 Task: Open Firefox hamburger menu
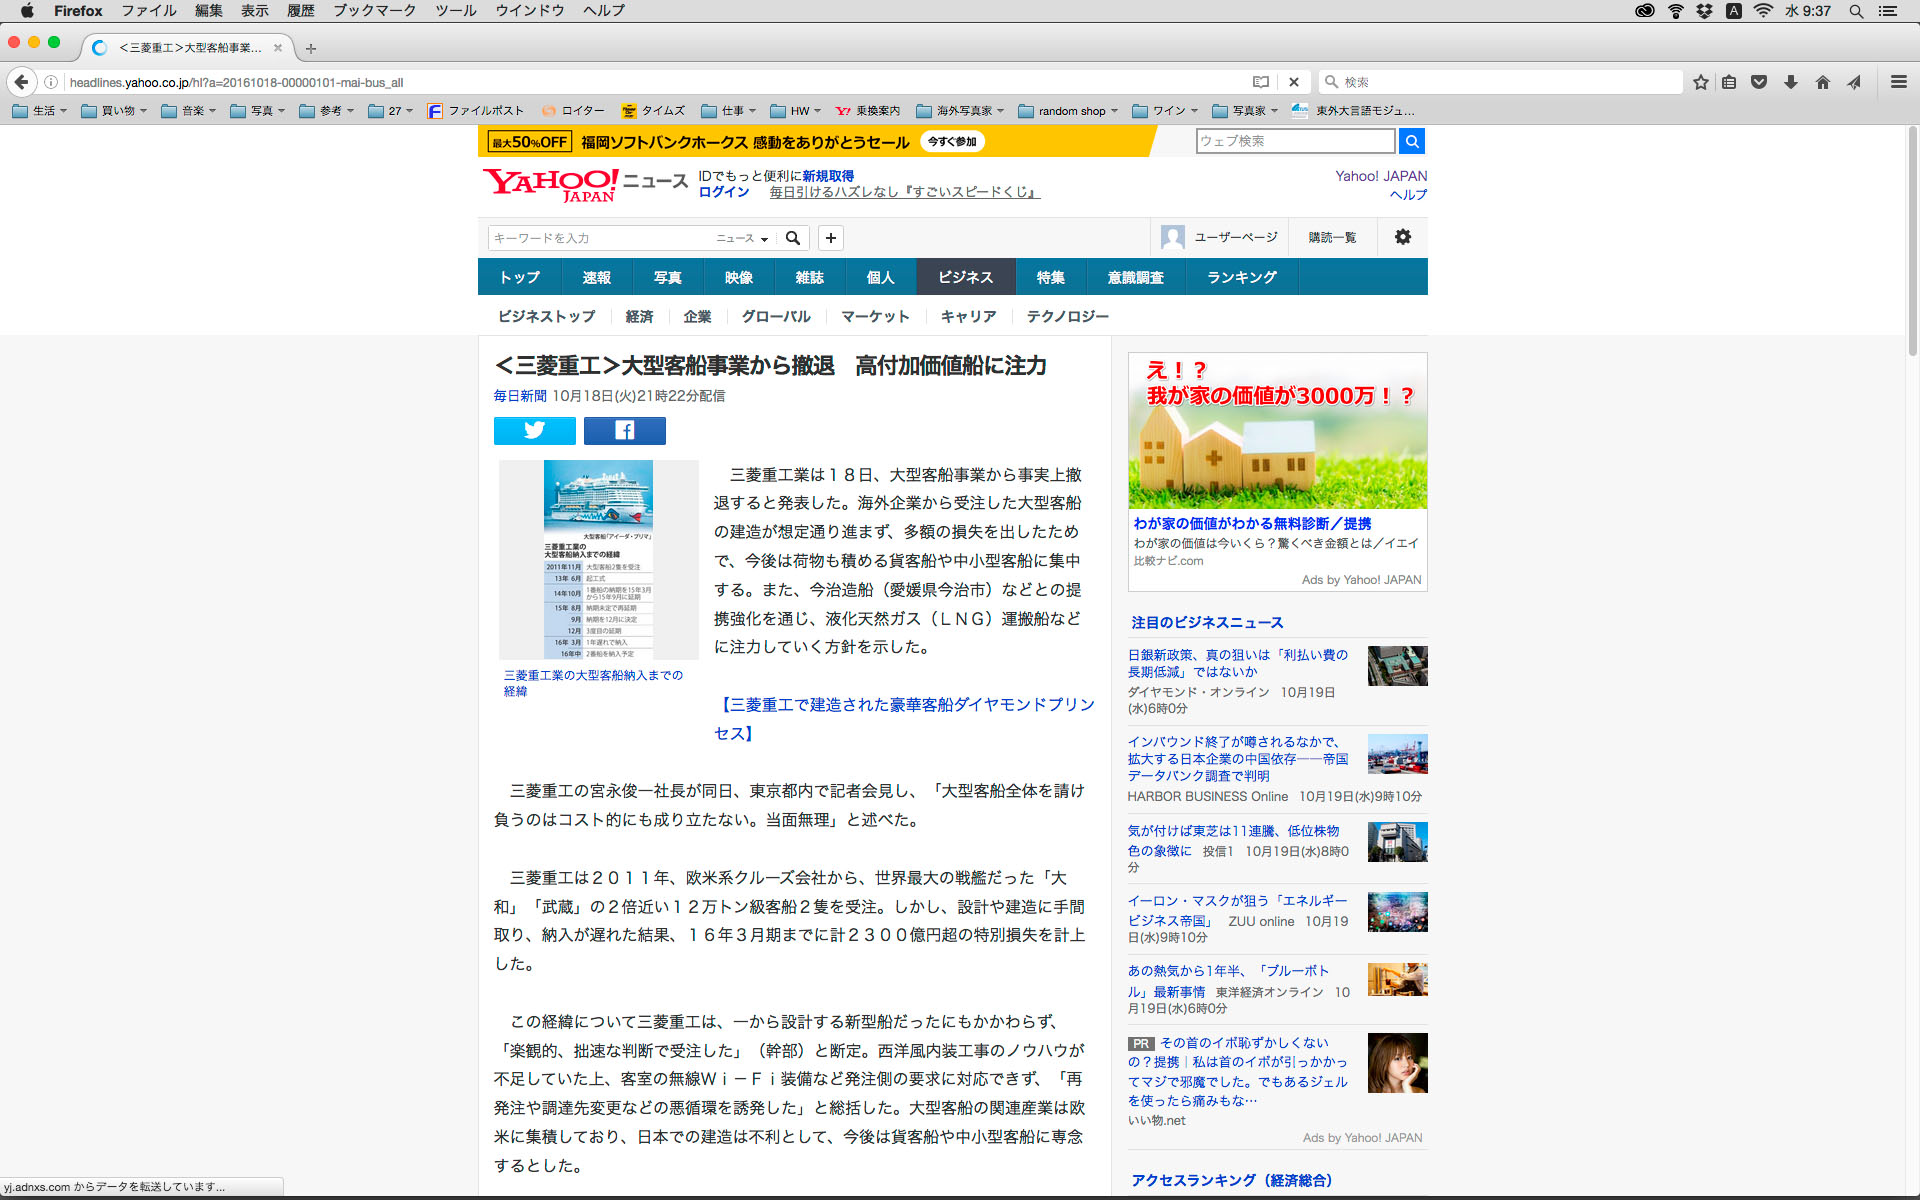click(1898, 82)
